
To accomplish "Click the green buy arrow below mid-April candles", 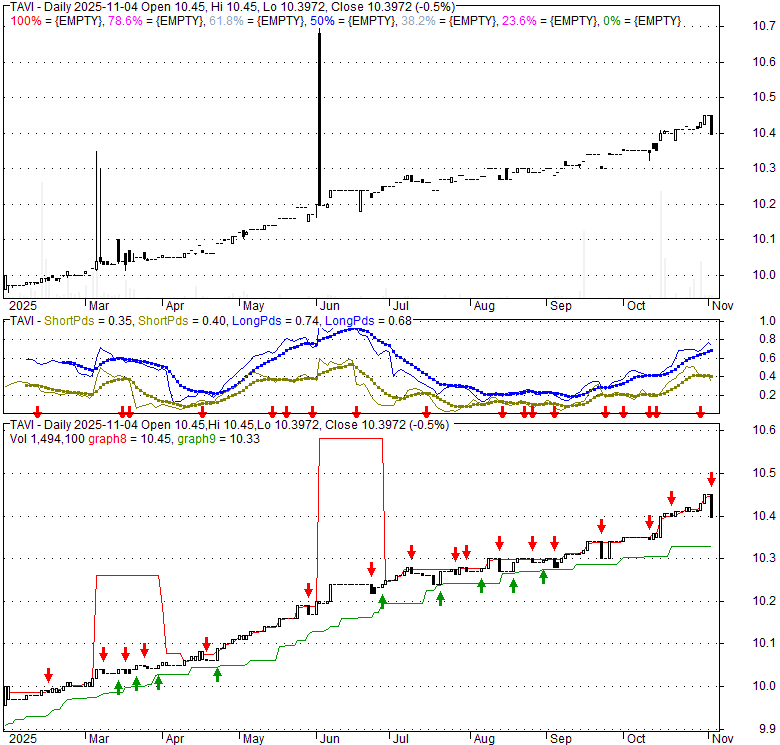I will tap(217, 675).
